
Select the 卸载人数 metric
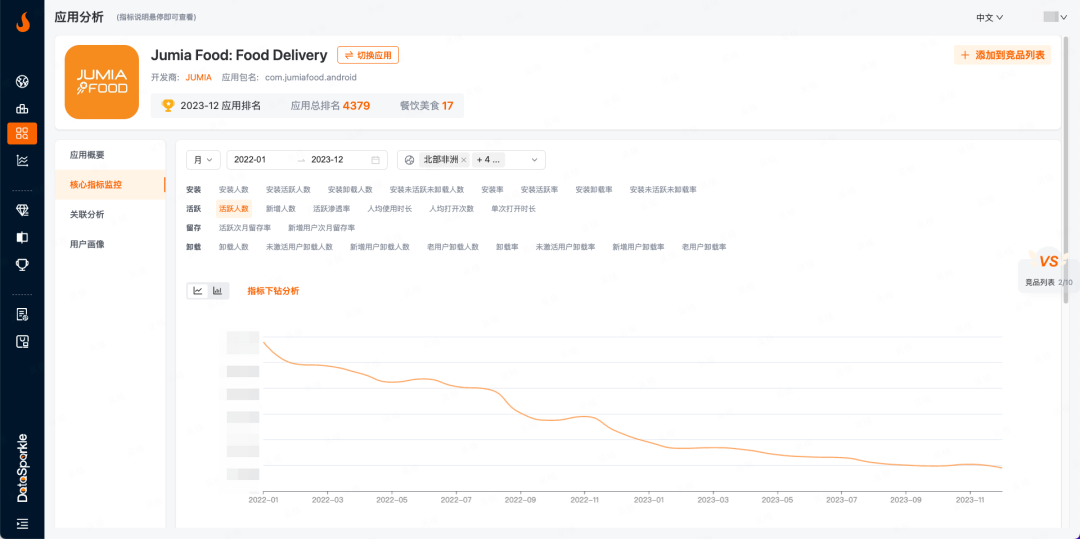(233, 246)
